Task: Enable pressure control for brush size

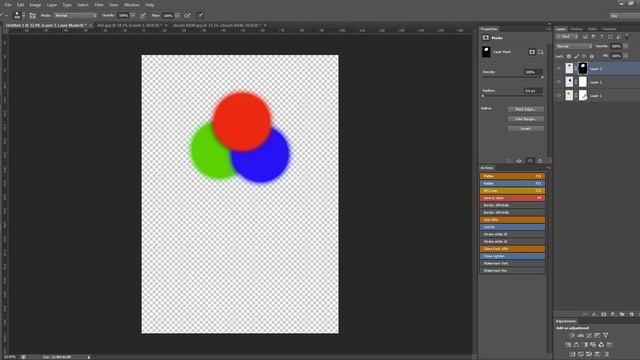Action: [200, 16]
